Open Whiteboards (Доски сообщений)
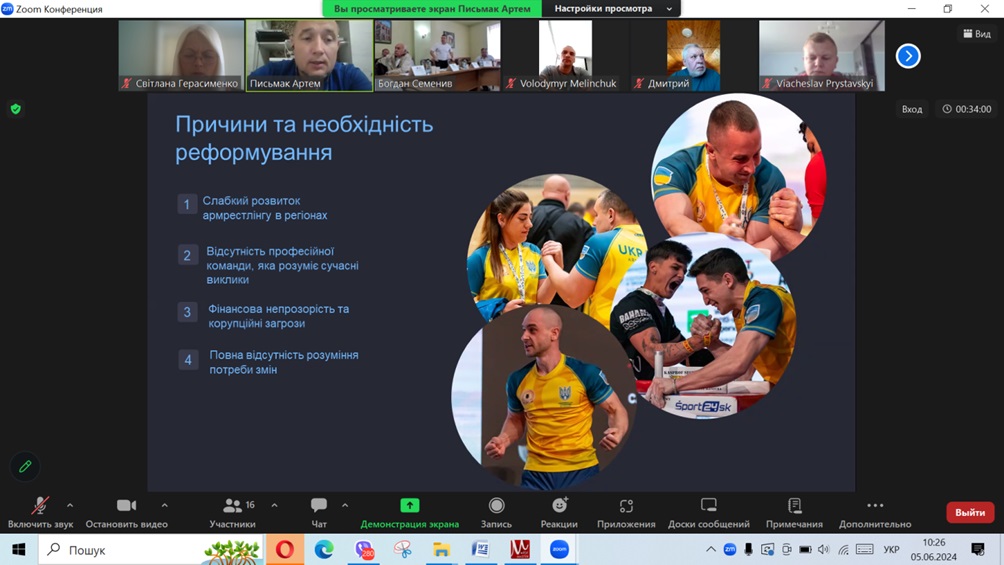This screenshot has width=1004, height=565. tap(708, 511)
